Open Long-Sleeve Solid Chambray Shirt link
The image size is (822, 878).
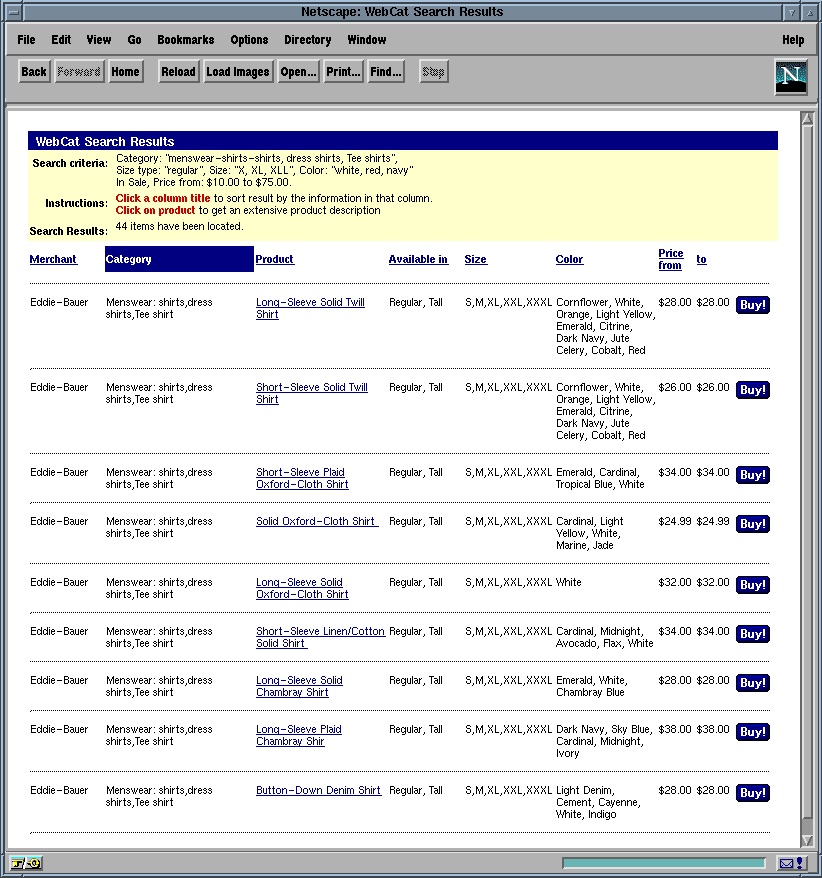click(x=300, y=686)
